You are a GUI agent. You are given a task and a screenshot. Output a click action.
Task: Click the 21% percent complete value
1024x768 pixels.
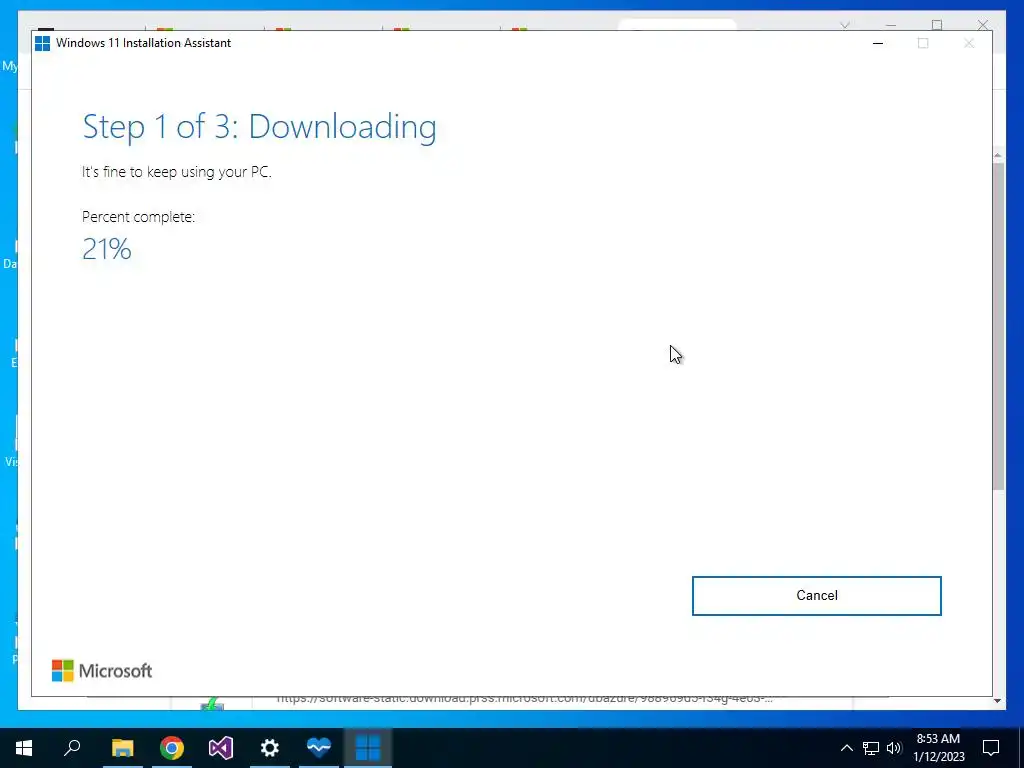pyautogui.click(x=106, y=249)
